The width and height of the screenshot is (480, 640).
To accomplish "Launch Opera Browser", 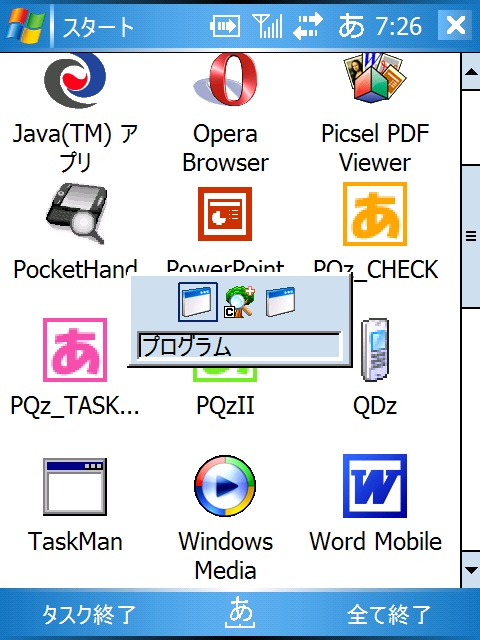I will (227, 80).
